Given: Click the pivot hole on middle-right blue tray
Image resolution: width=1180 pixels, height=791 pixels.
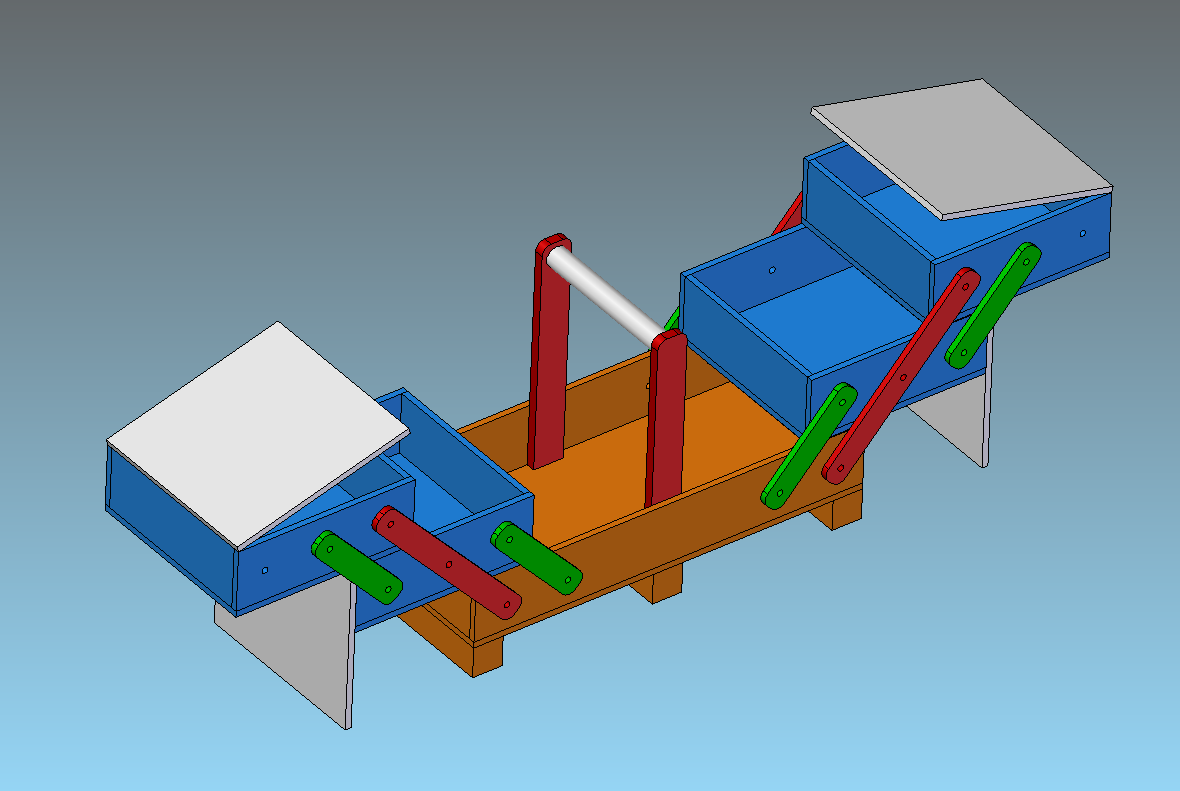Looking at the screenshot, I should pos(772,269).
